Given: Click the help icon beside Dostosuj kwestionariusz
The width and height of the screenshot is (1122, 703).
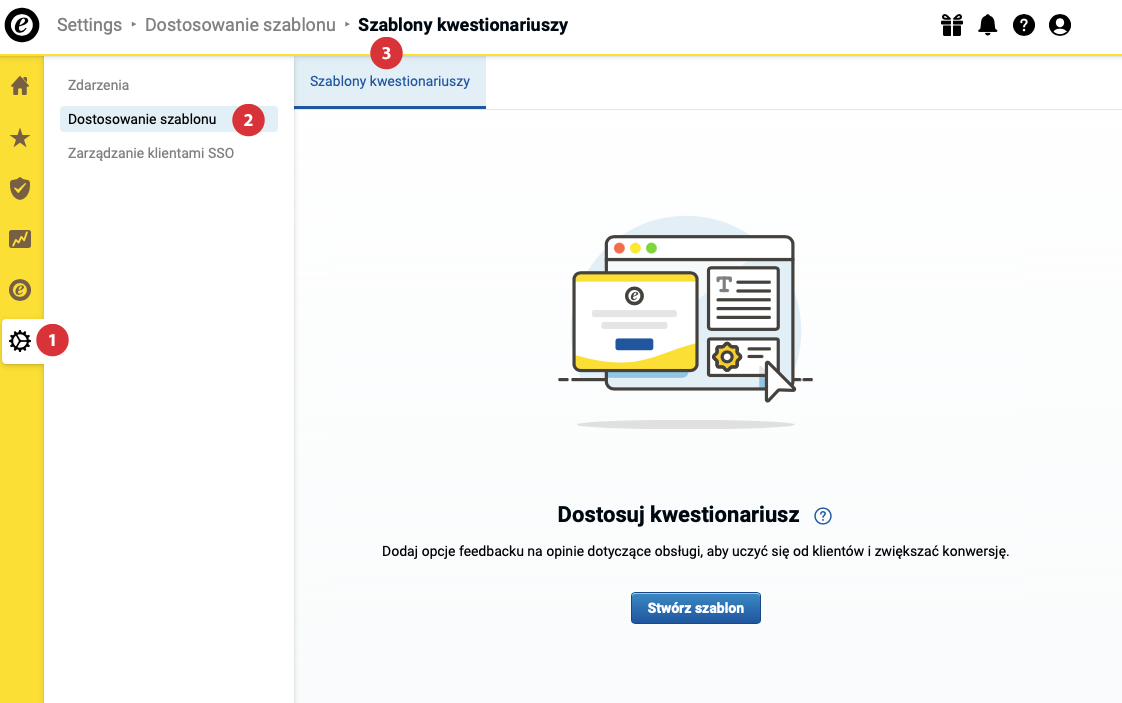Looking at the screenshot, I should (823, 515).
